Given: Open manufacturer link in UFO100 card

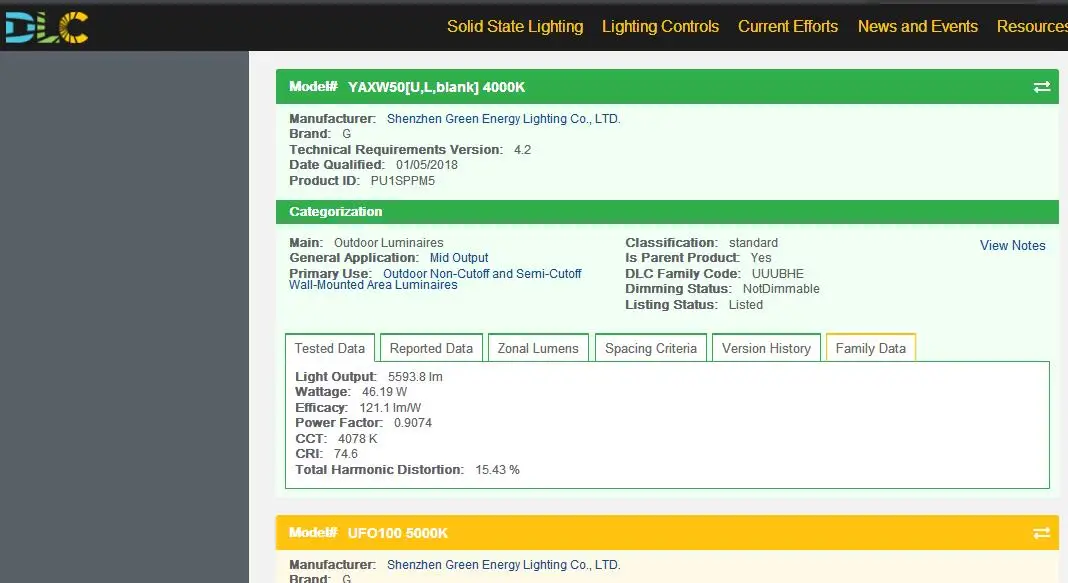Looking at the screenshot, I should point(503,565).
